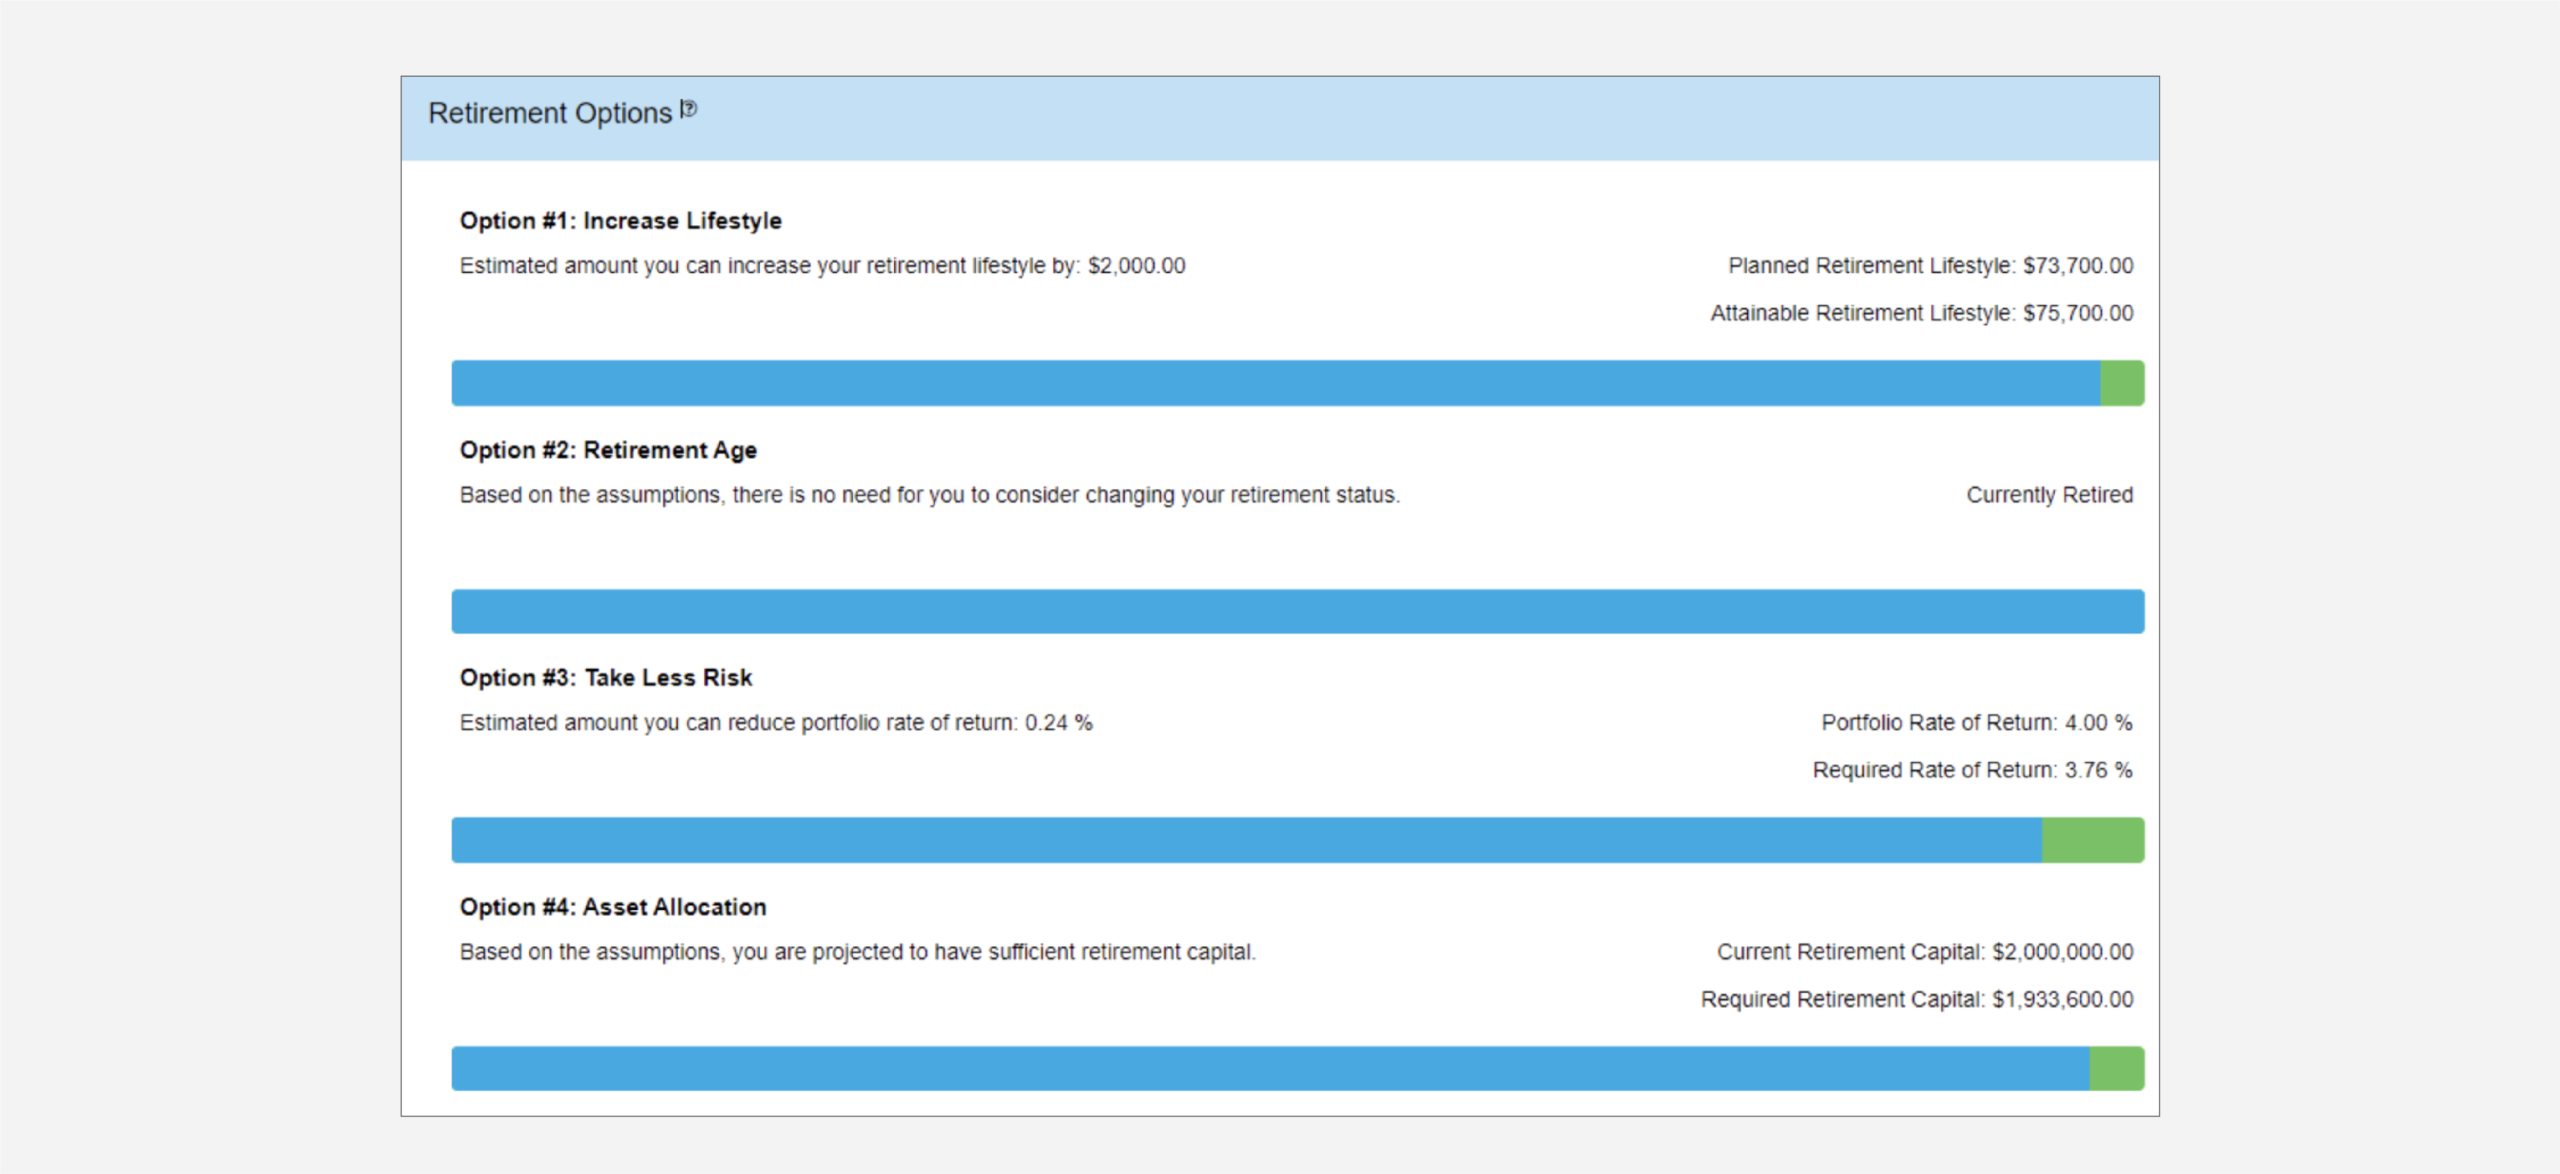Click the blue portion of Take Less Risk bar
Viewport: 2560px width, 1174px height.
1245,841
